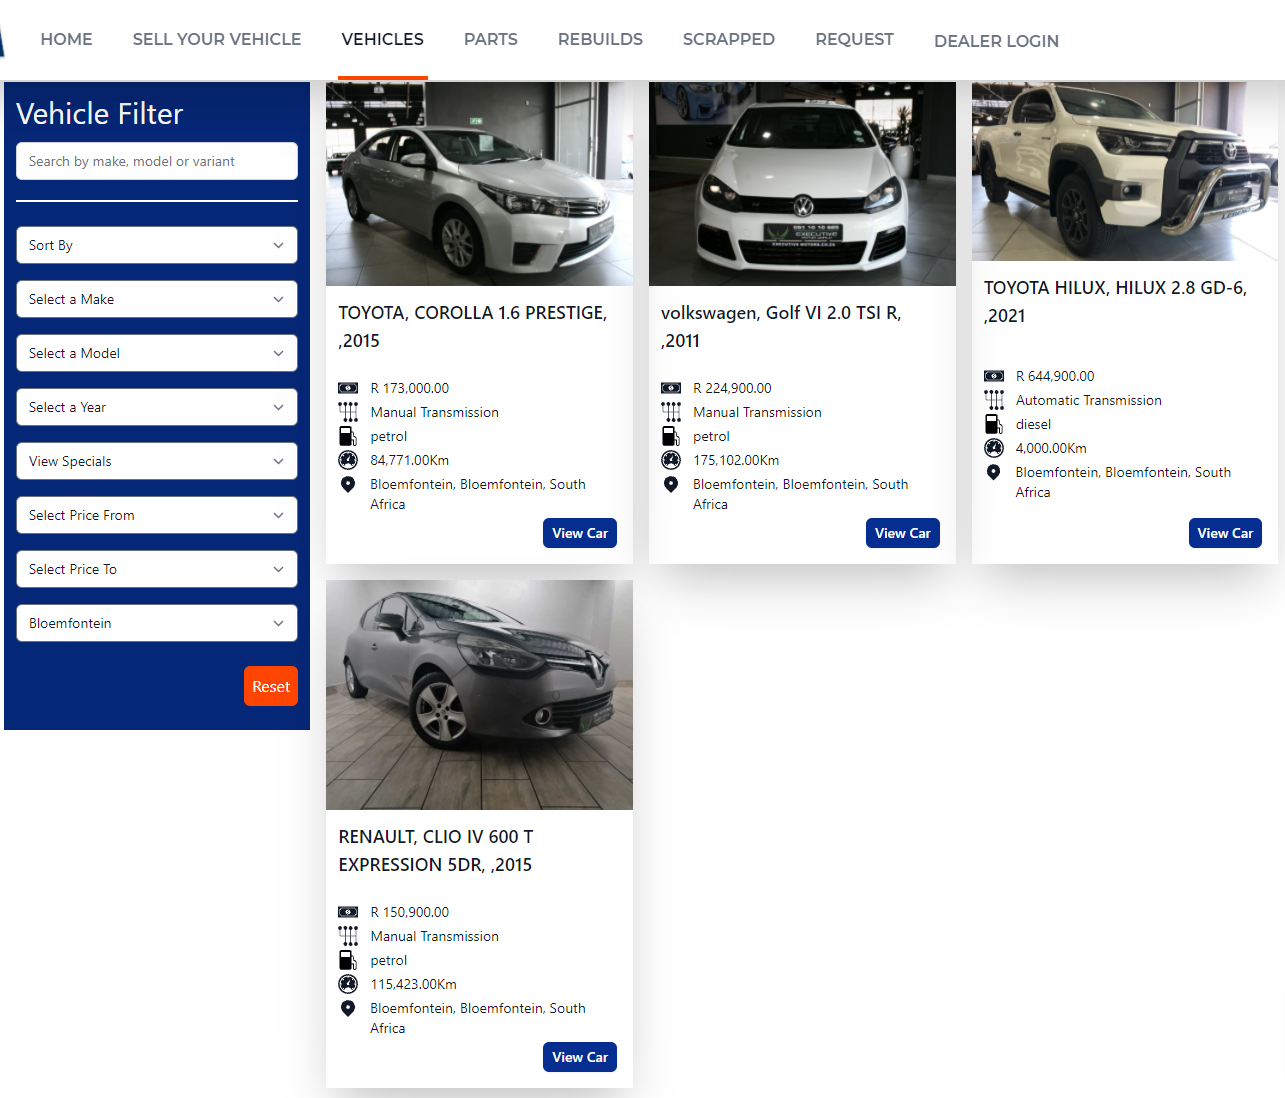Click the odometer icon on the Hilux card
1285x1098 pixels.
[994, 448]
